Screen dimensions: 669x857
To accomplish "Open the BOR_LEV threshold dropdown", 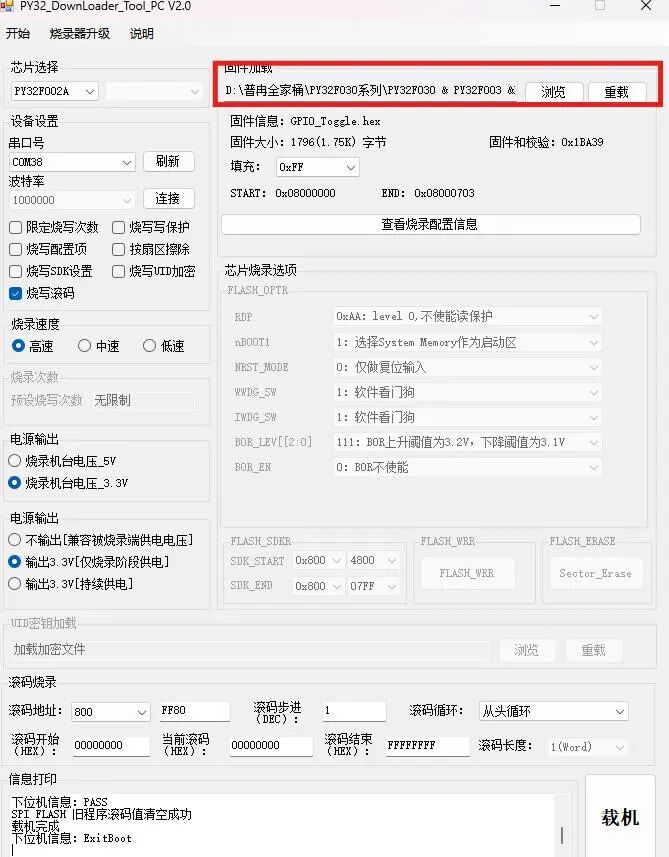I will 467,442.
